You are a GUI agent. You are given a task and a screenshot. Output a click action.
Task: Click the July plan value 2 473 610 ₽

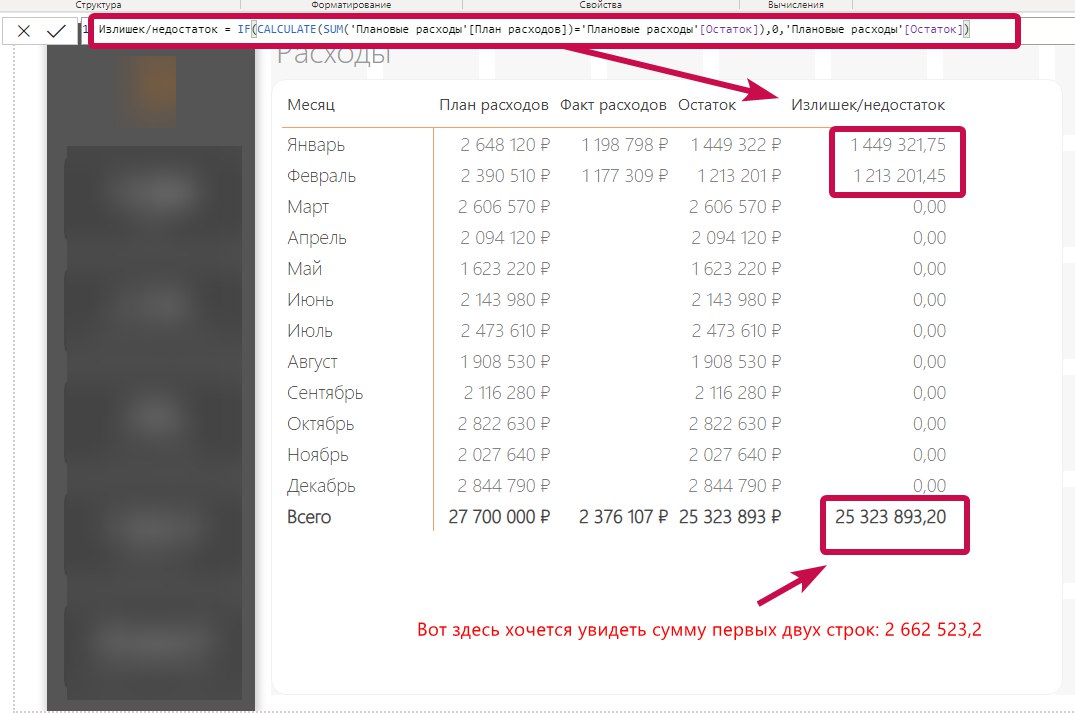(505, 330)
